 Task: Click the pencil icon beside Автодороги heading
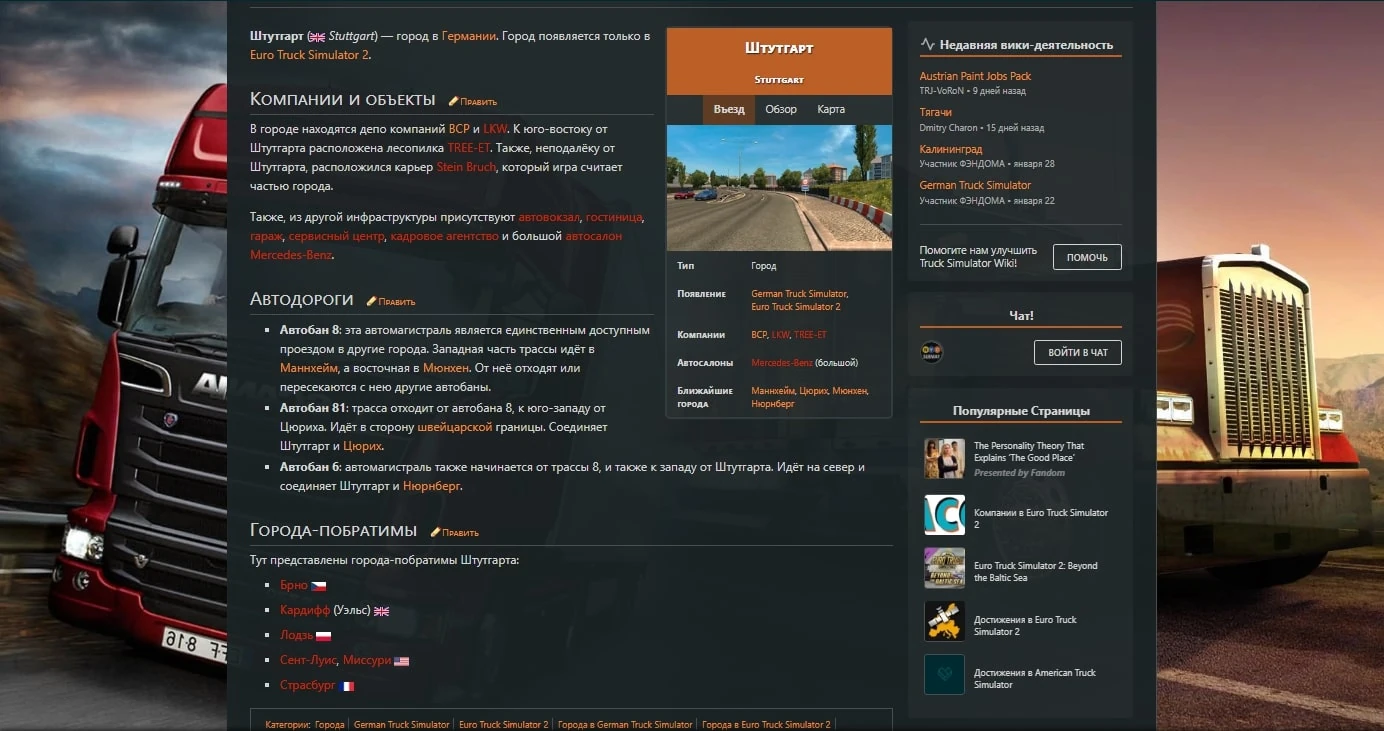pyautogui.click(x=371, y=301)
